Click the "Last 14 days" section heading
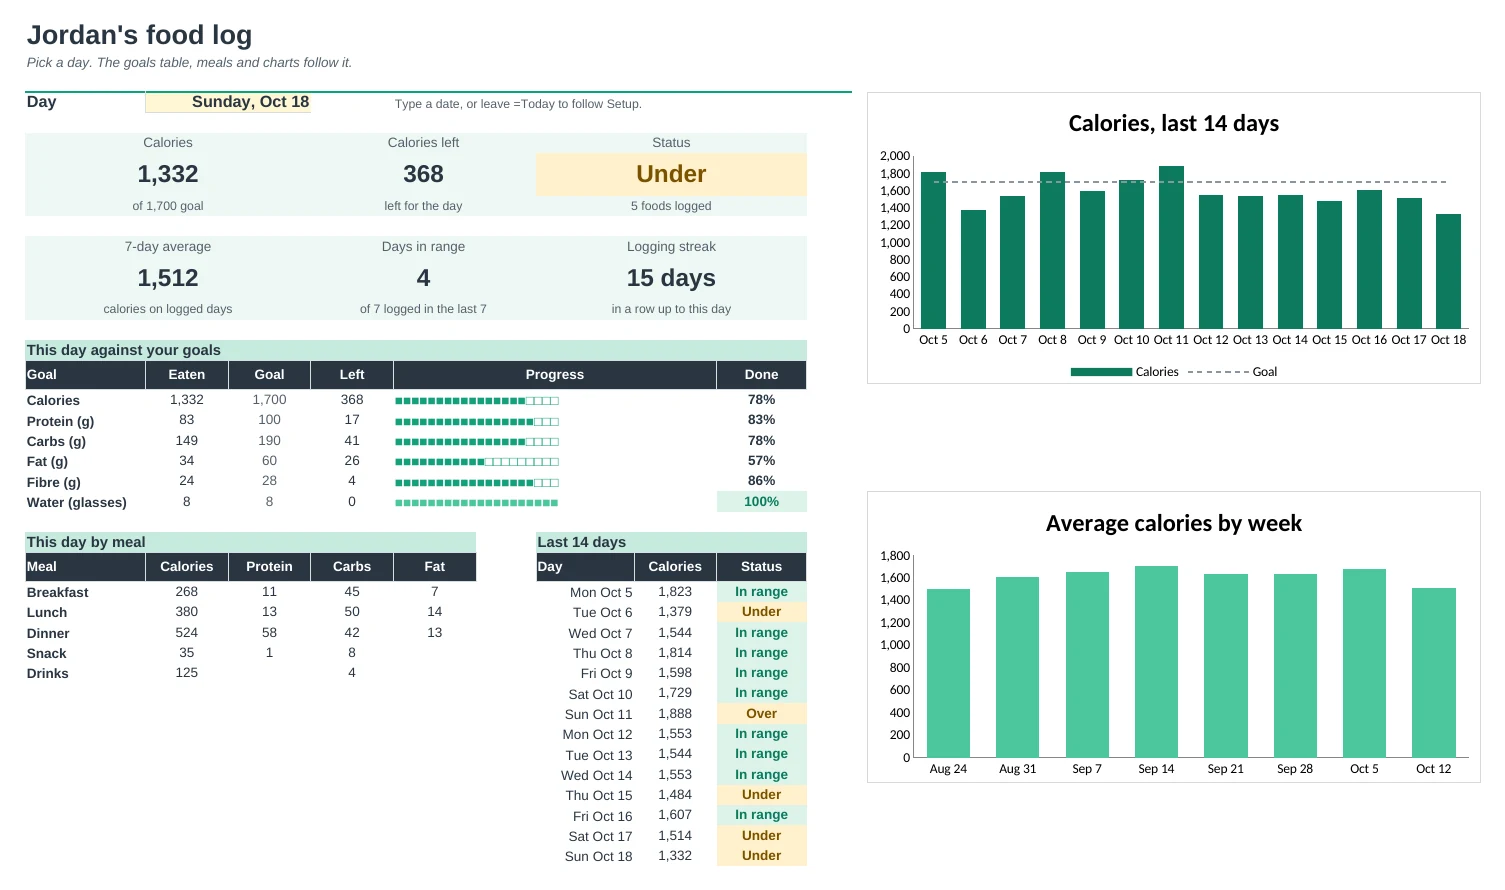Viewport: 1505px width, 890px height. (582, 542)
